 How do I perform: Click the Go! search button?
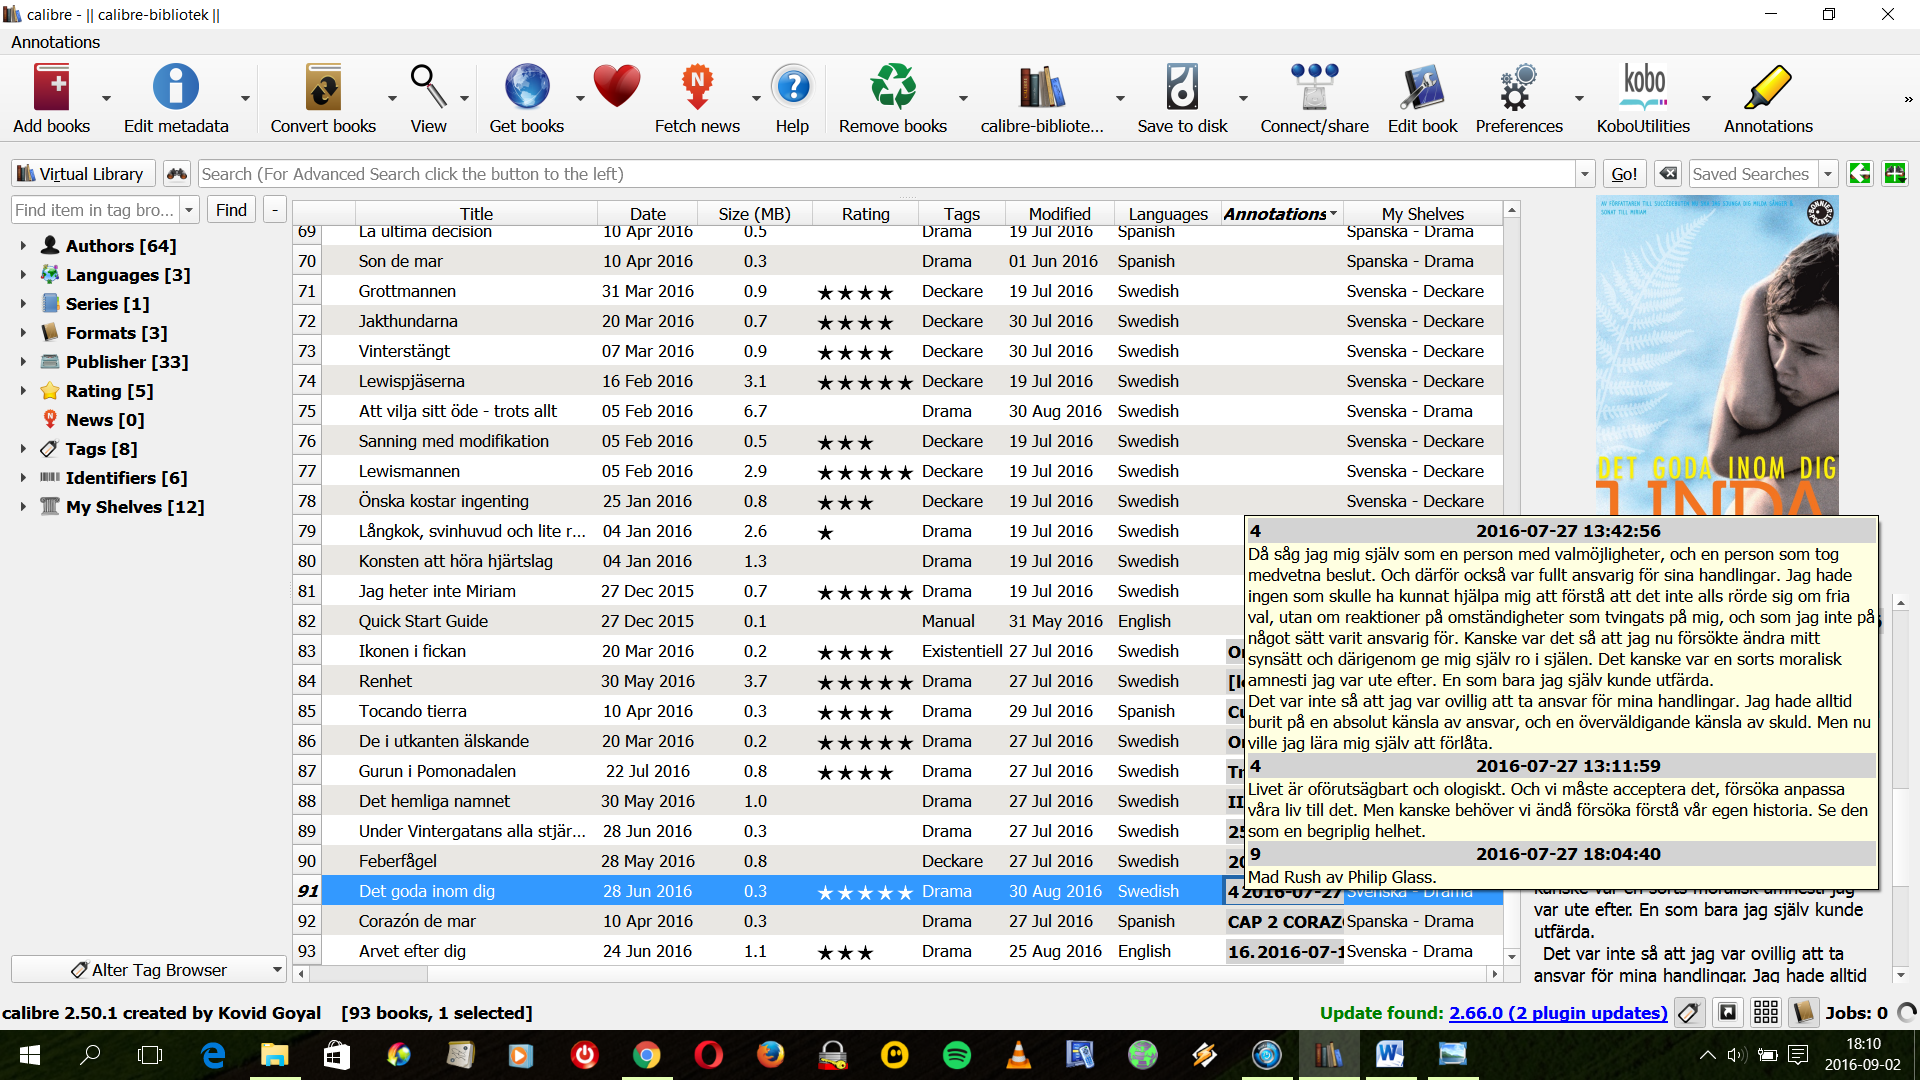1624,174
